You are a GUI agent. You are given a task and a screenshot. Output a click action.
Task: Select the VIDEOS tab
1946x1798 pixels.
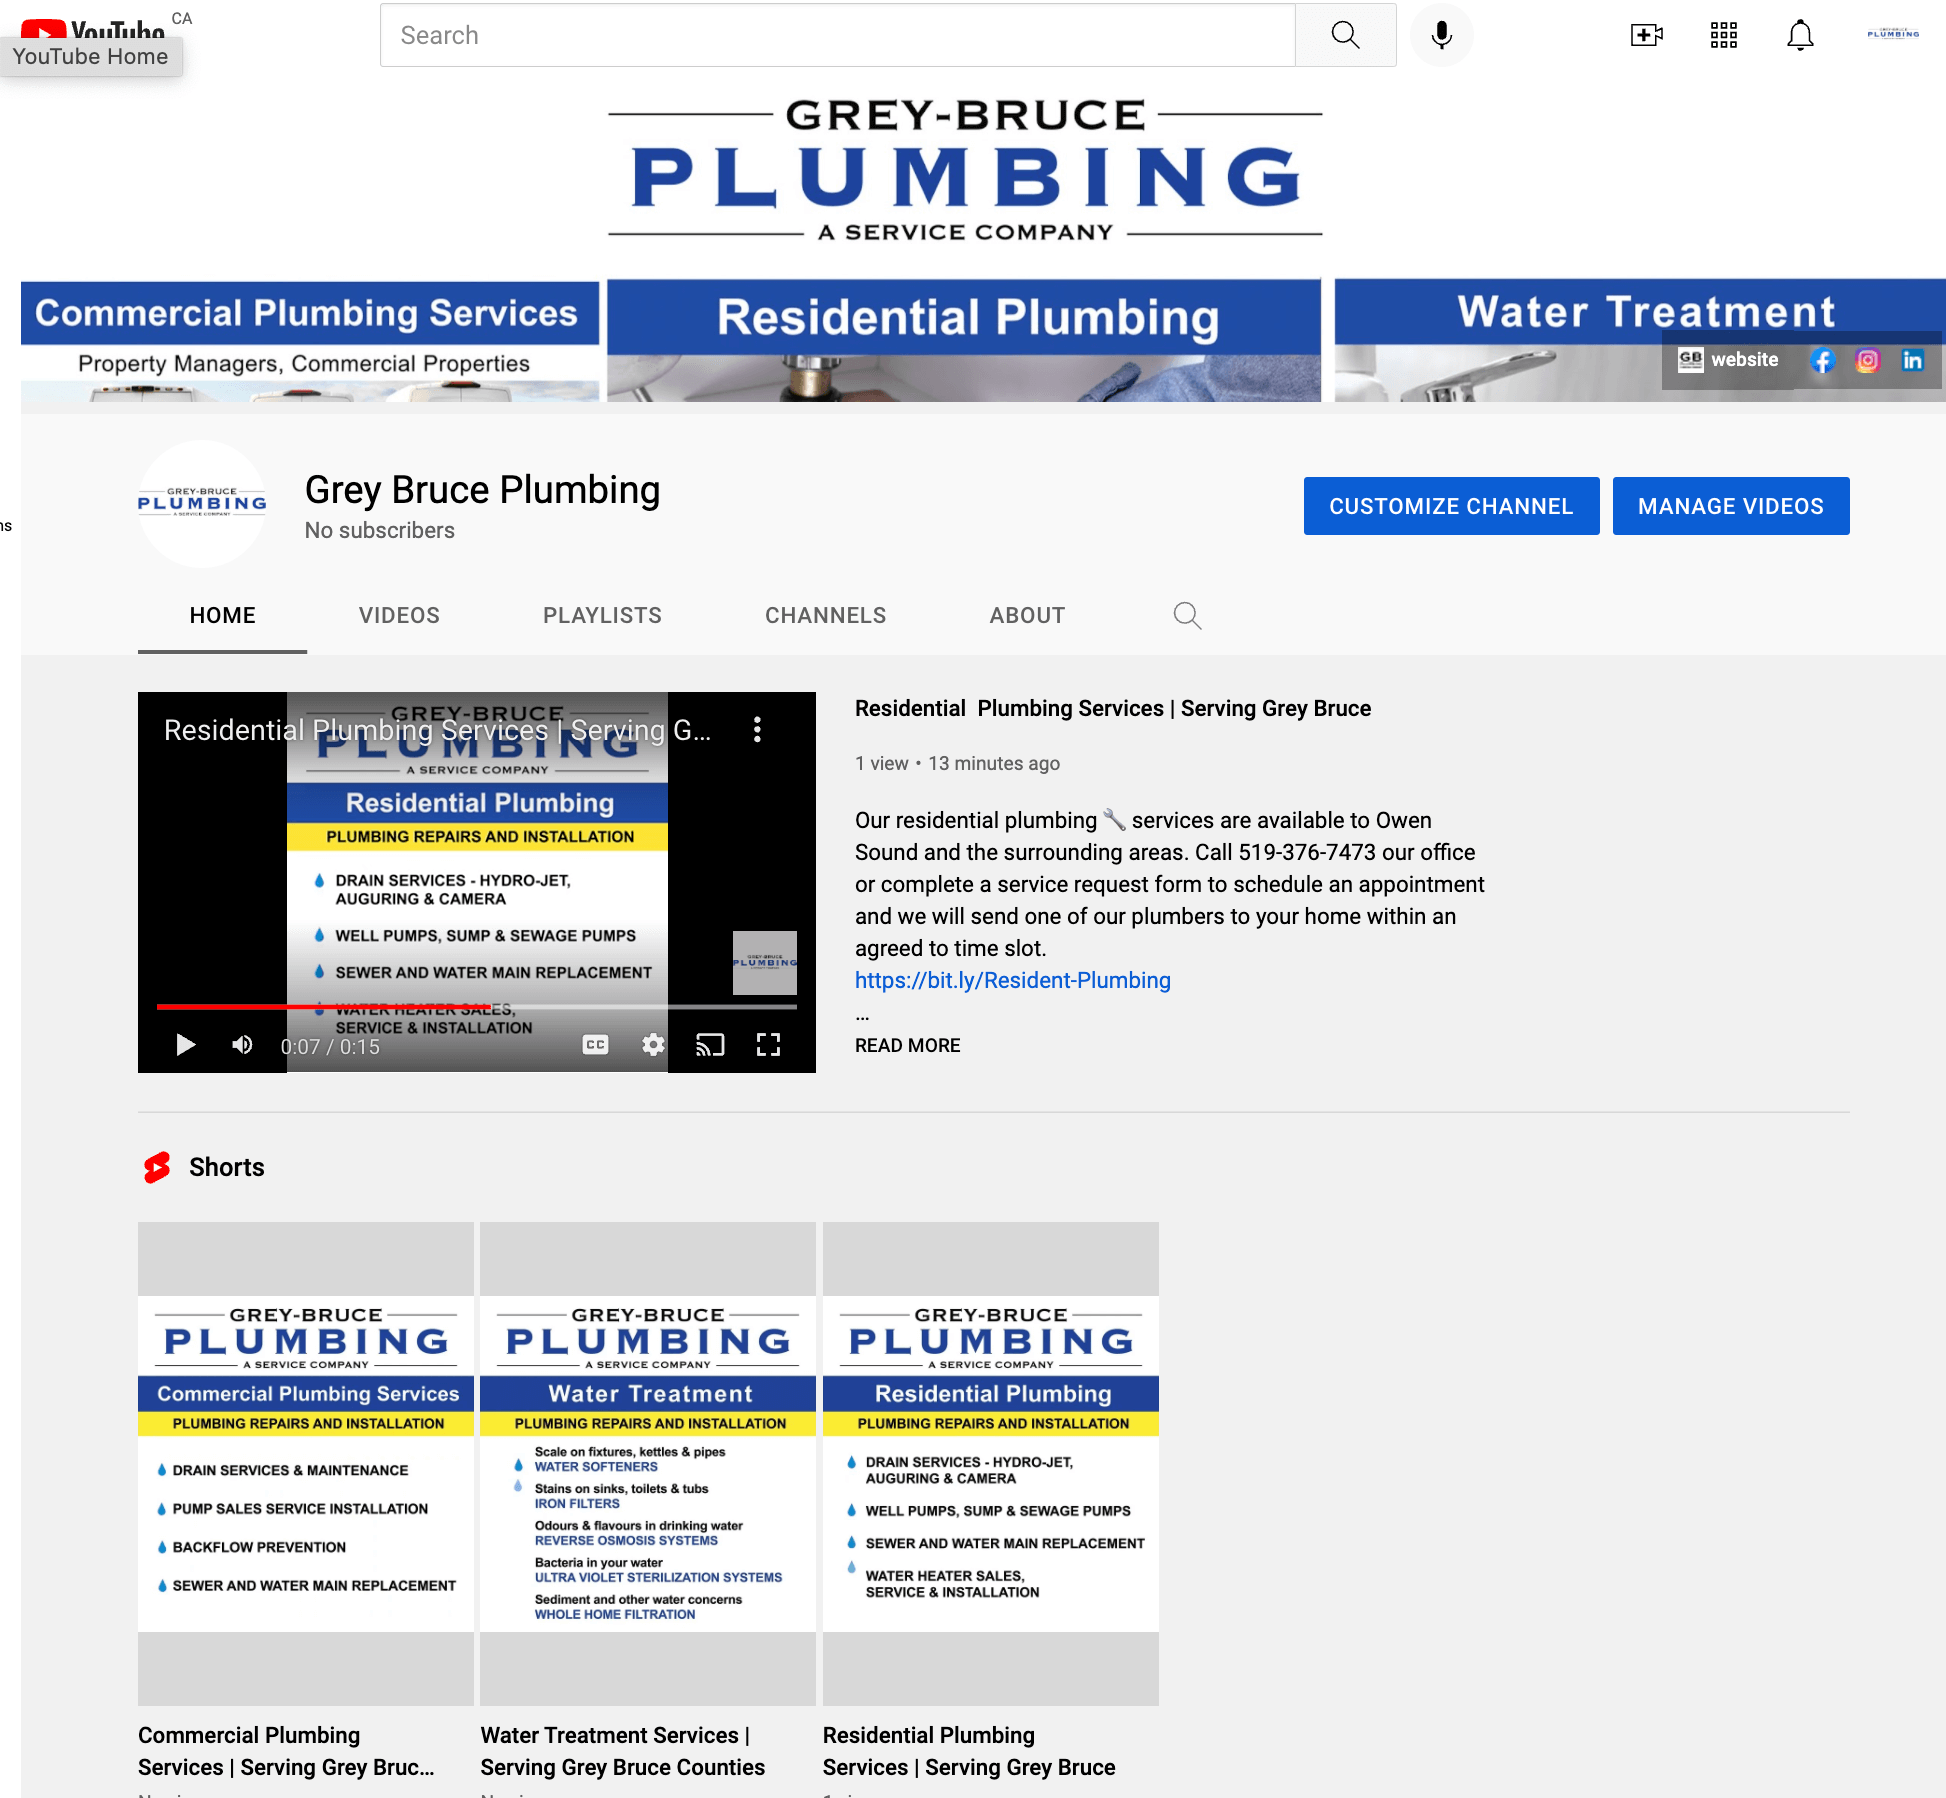tap(398, 615)
